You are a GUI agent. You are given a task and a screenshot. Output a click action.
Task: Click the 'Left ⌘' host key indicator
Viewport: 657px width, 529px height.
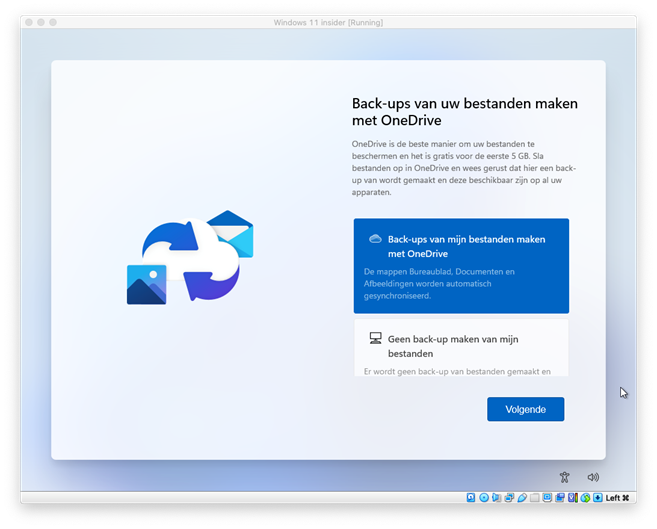pos(617,498)
